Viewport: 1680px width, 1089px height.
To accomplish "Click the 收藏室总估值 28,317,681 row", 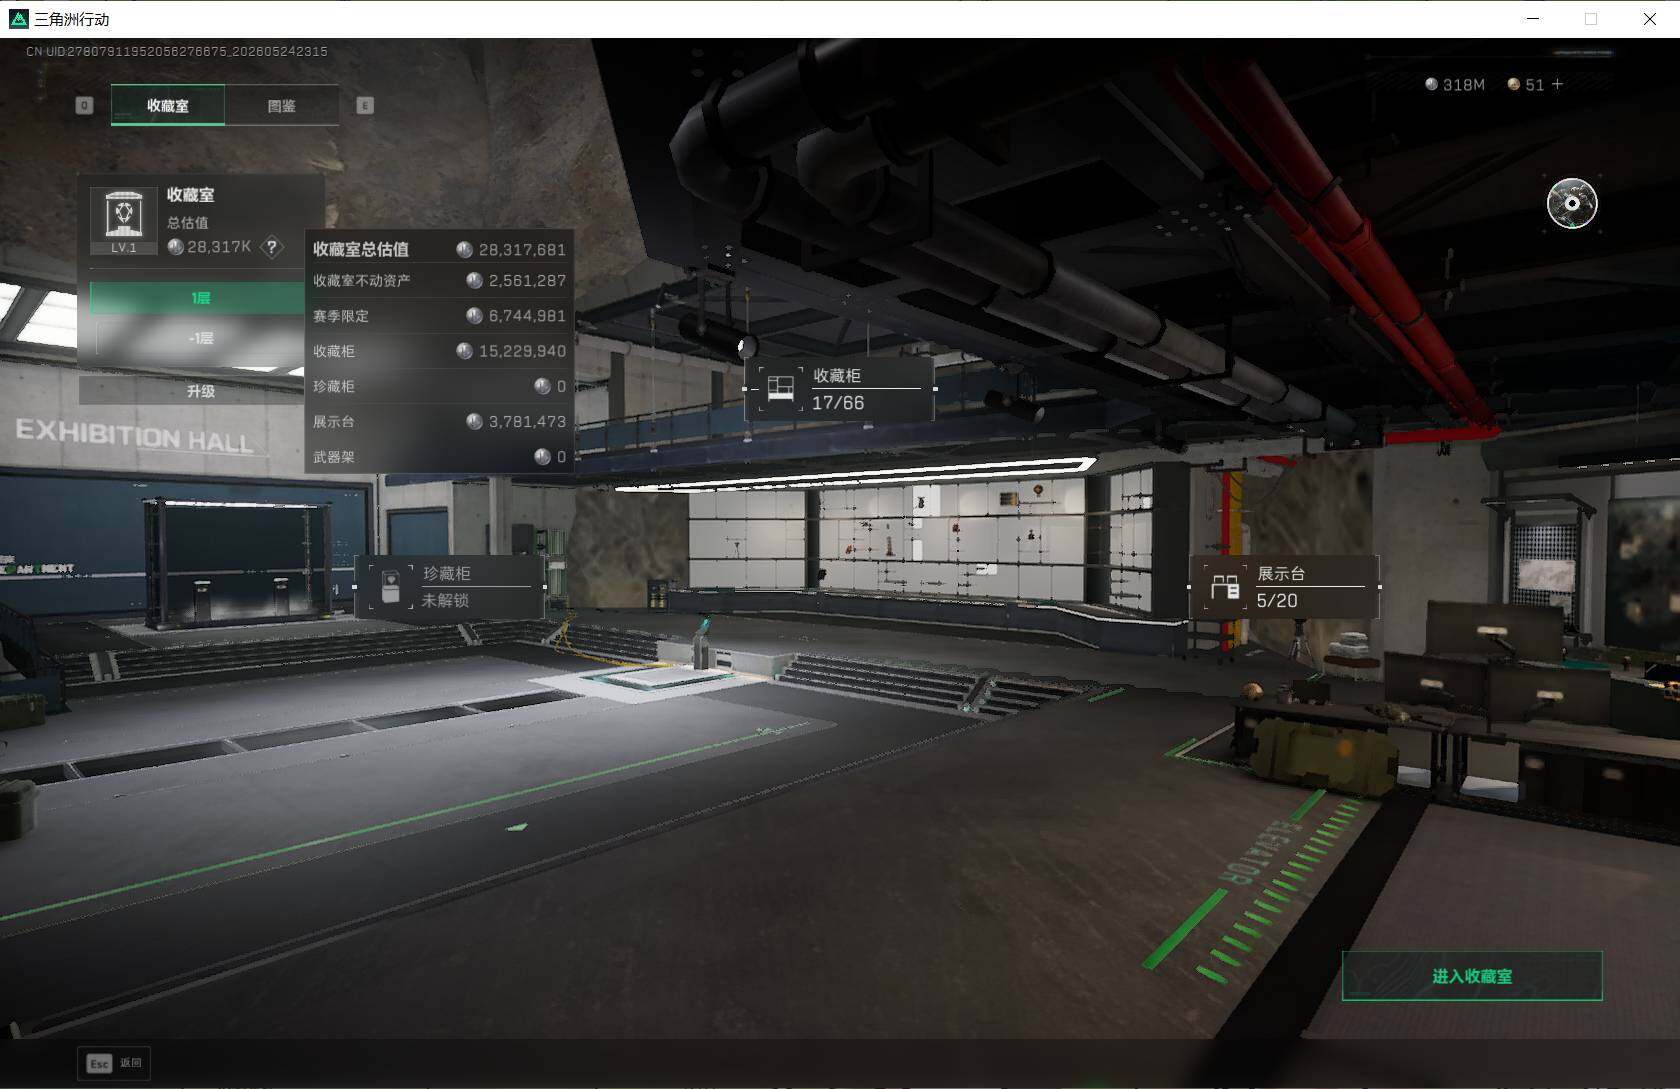I will pos(439,249).
